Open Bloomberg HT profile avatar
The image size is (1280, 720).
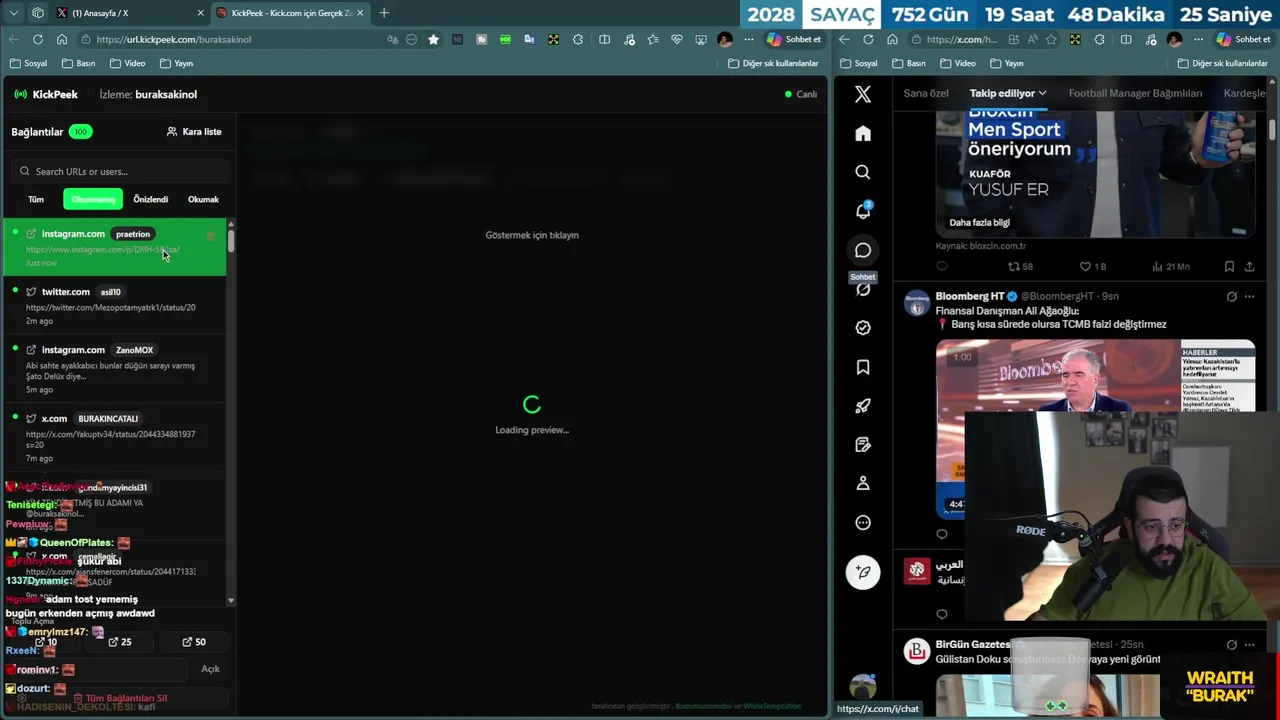[917, 304]
